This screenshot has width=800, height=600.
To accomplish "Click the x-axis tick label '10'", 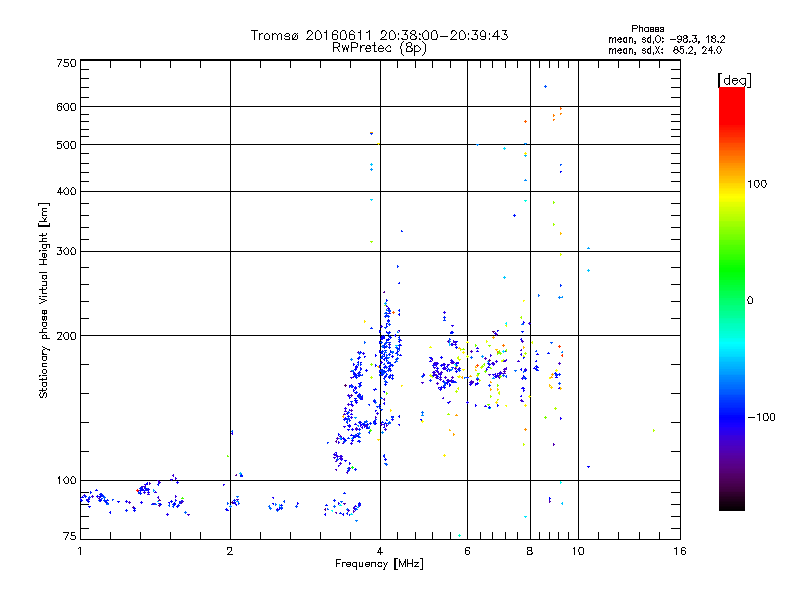I will coord(578,551).
